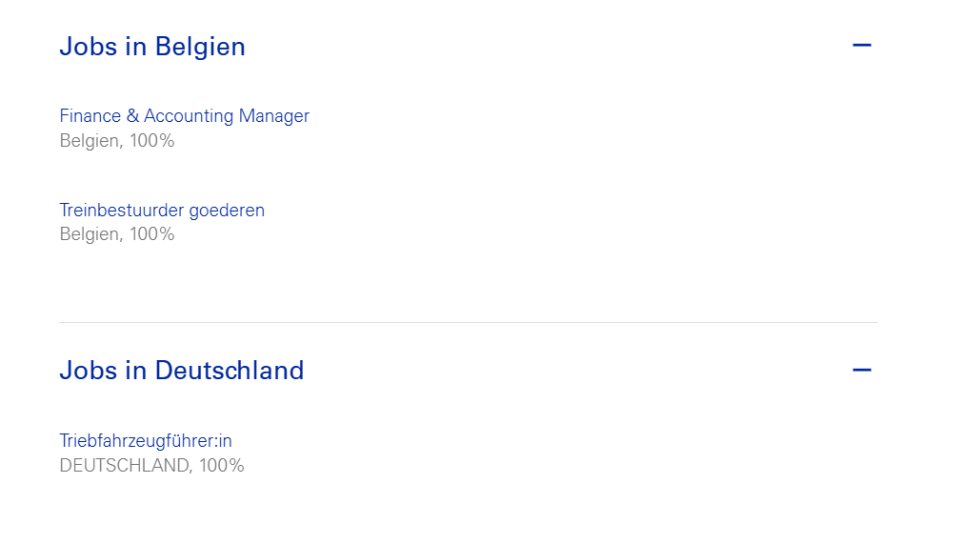980x544 pixels.
Task: Click the word Deutschland in the section heading
Action: [x=229, y=370]
